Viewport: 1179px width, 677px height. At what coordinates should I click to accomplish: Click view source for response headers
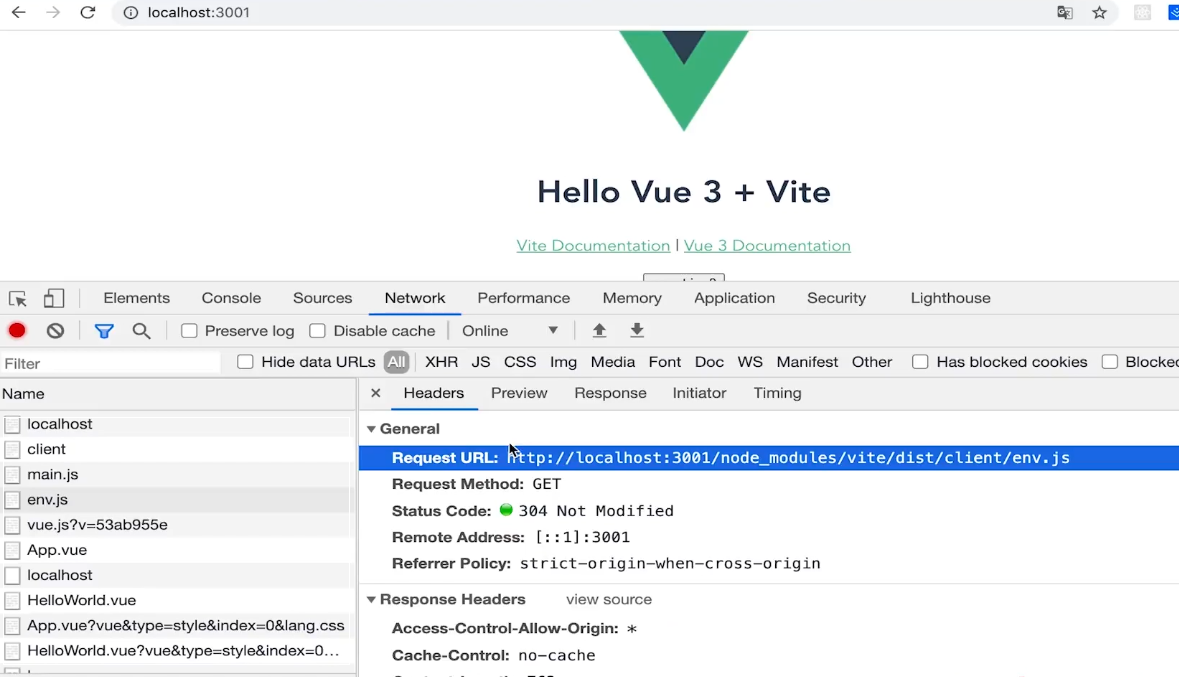click(x=609, y=600)
